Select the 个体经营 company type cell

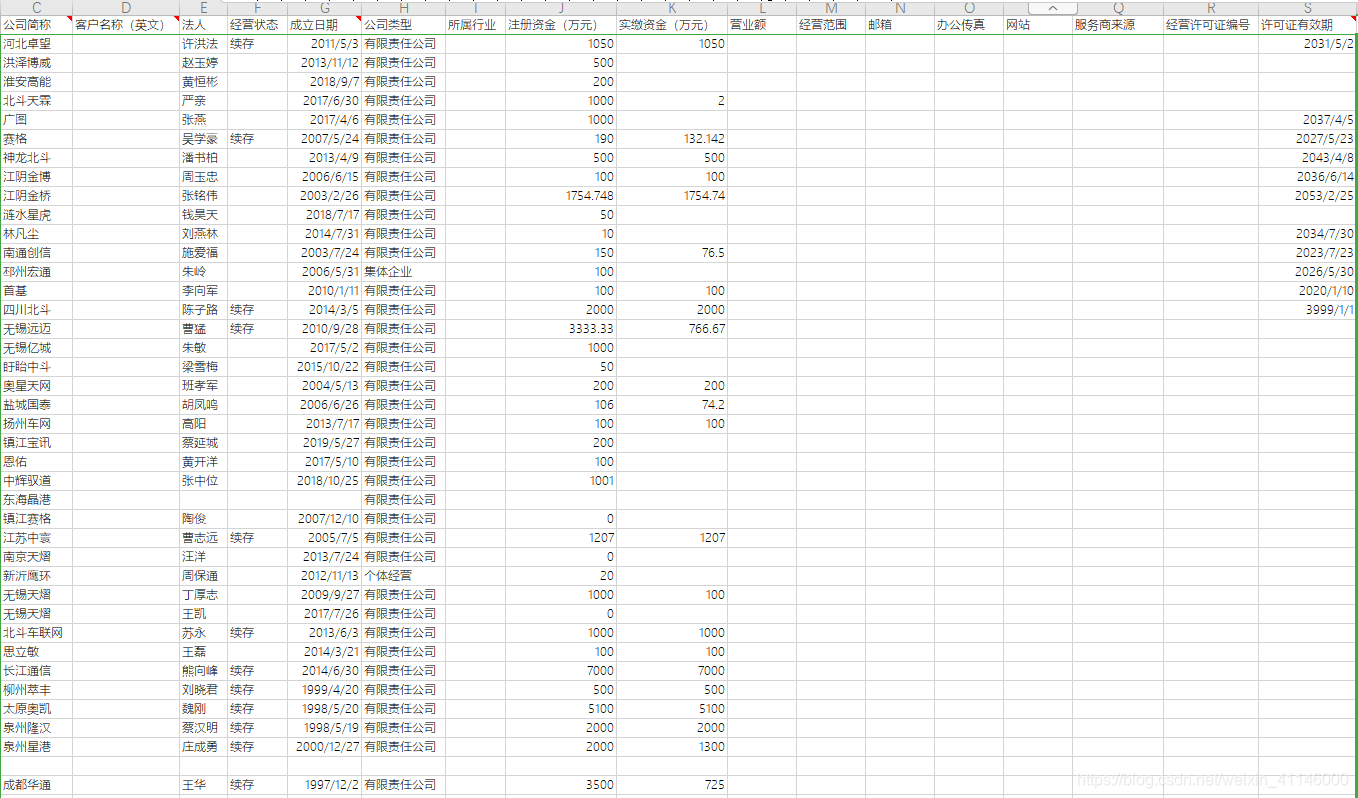(402, 575)
